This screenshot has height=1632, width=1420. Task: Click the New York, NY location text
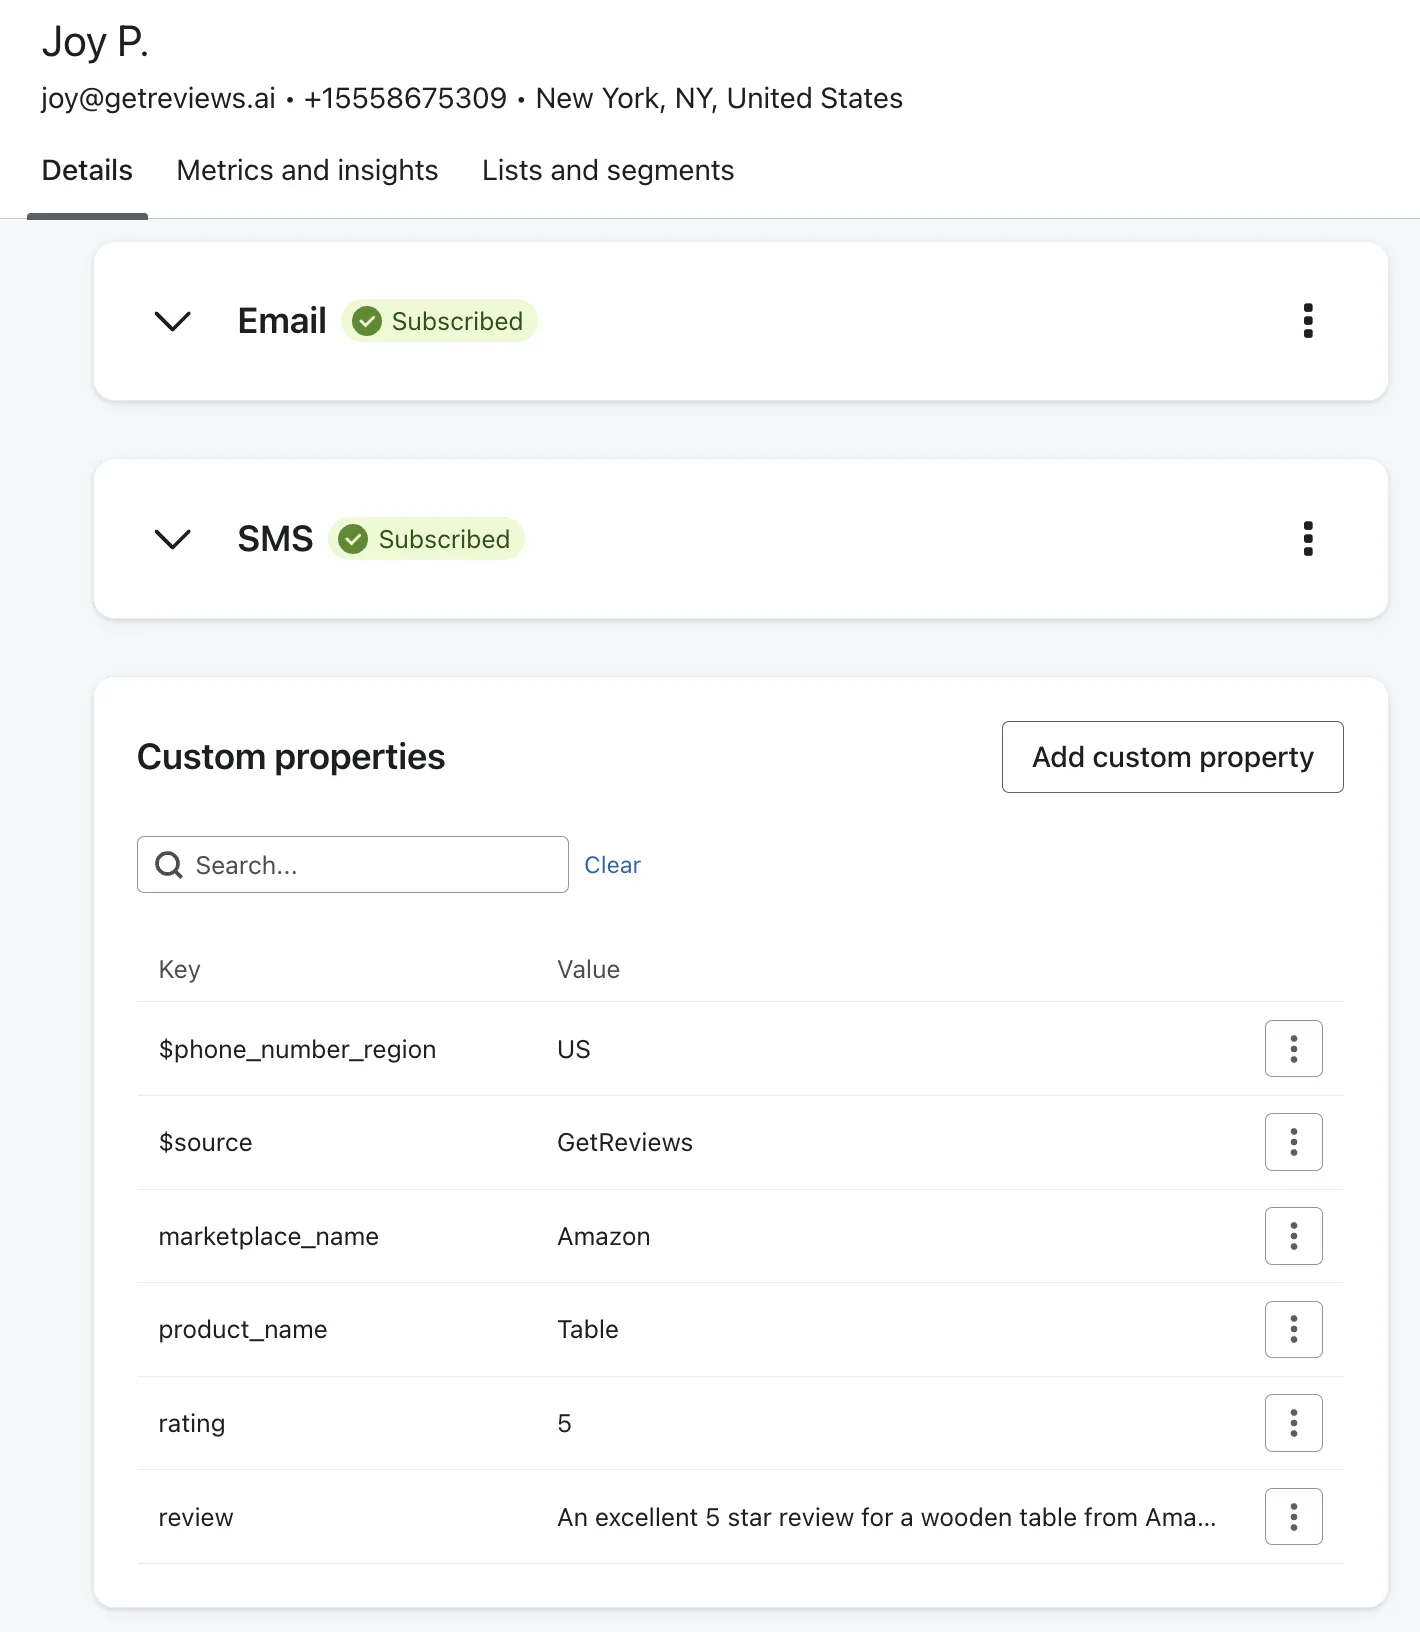coord(719,98)
